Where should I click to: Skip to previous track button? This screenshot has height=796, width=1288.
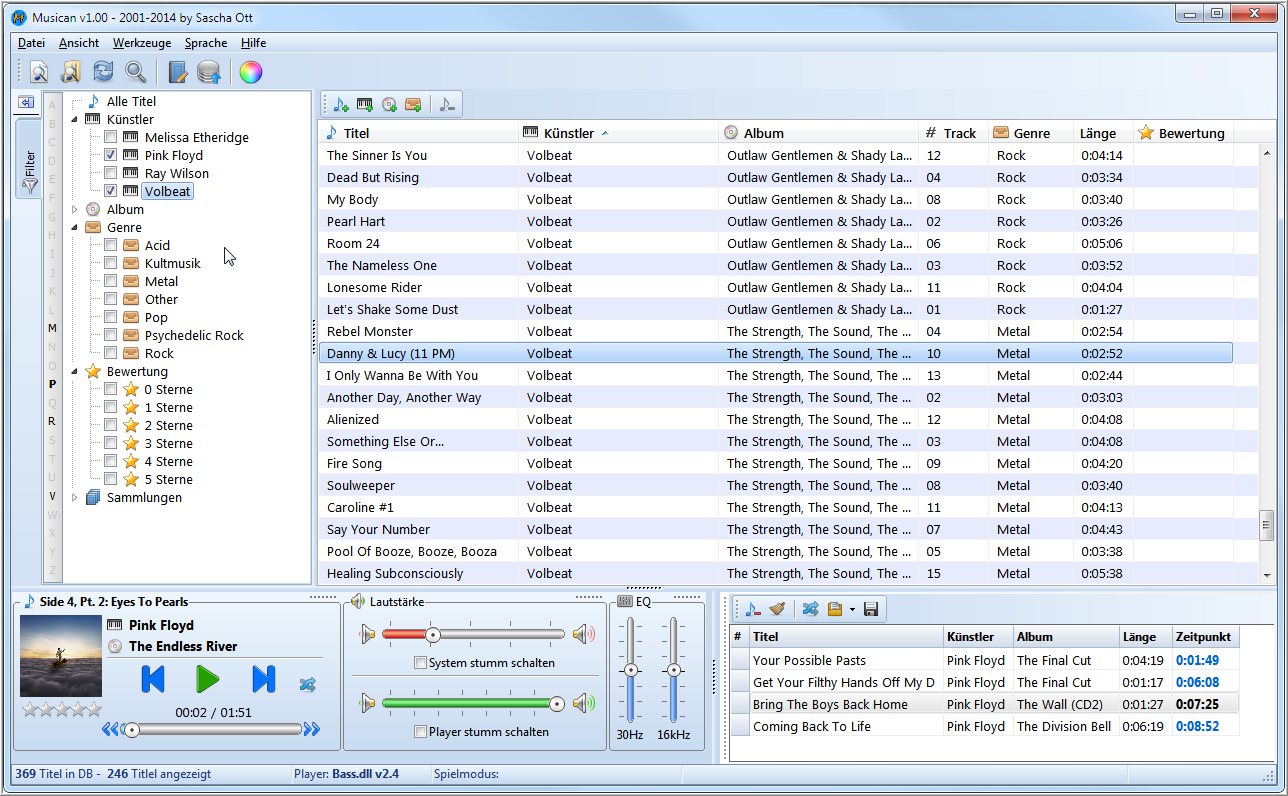tap(153, 680)
